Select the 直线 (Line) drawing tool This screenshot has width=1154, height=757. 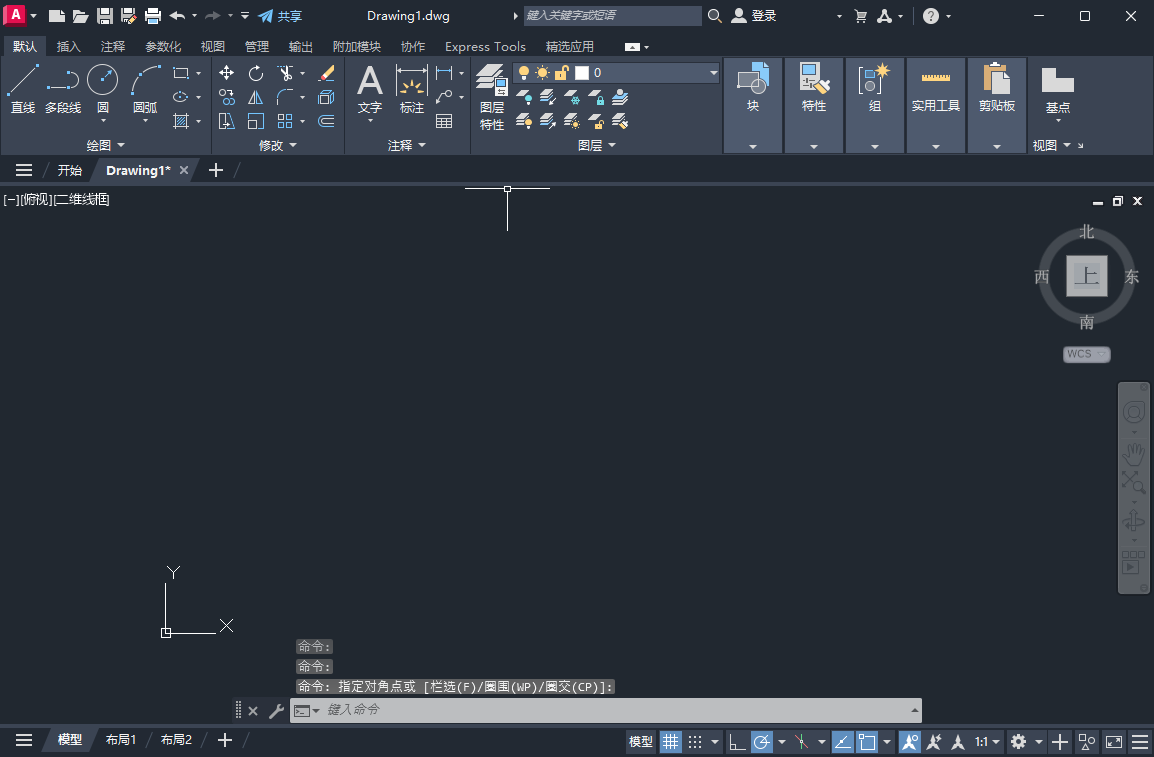22,88
